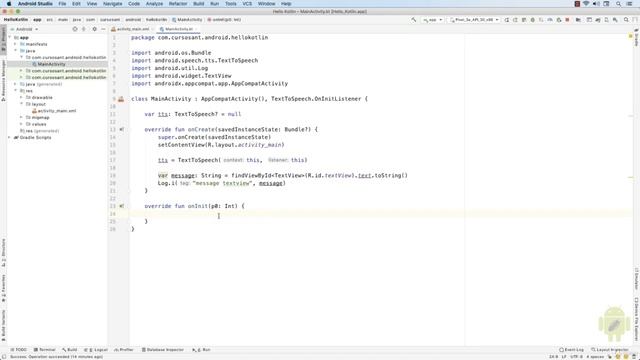
Task: Click the HelloKotlin breadcrumb in navigation bar
Action: click(16, 20)
